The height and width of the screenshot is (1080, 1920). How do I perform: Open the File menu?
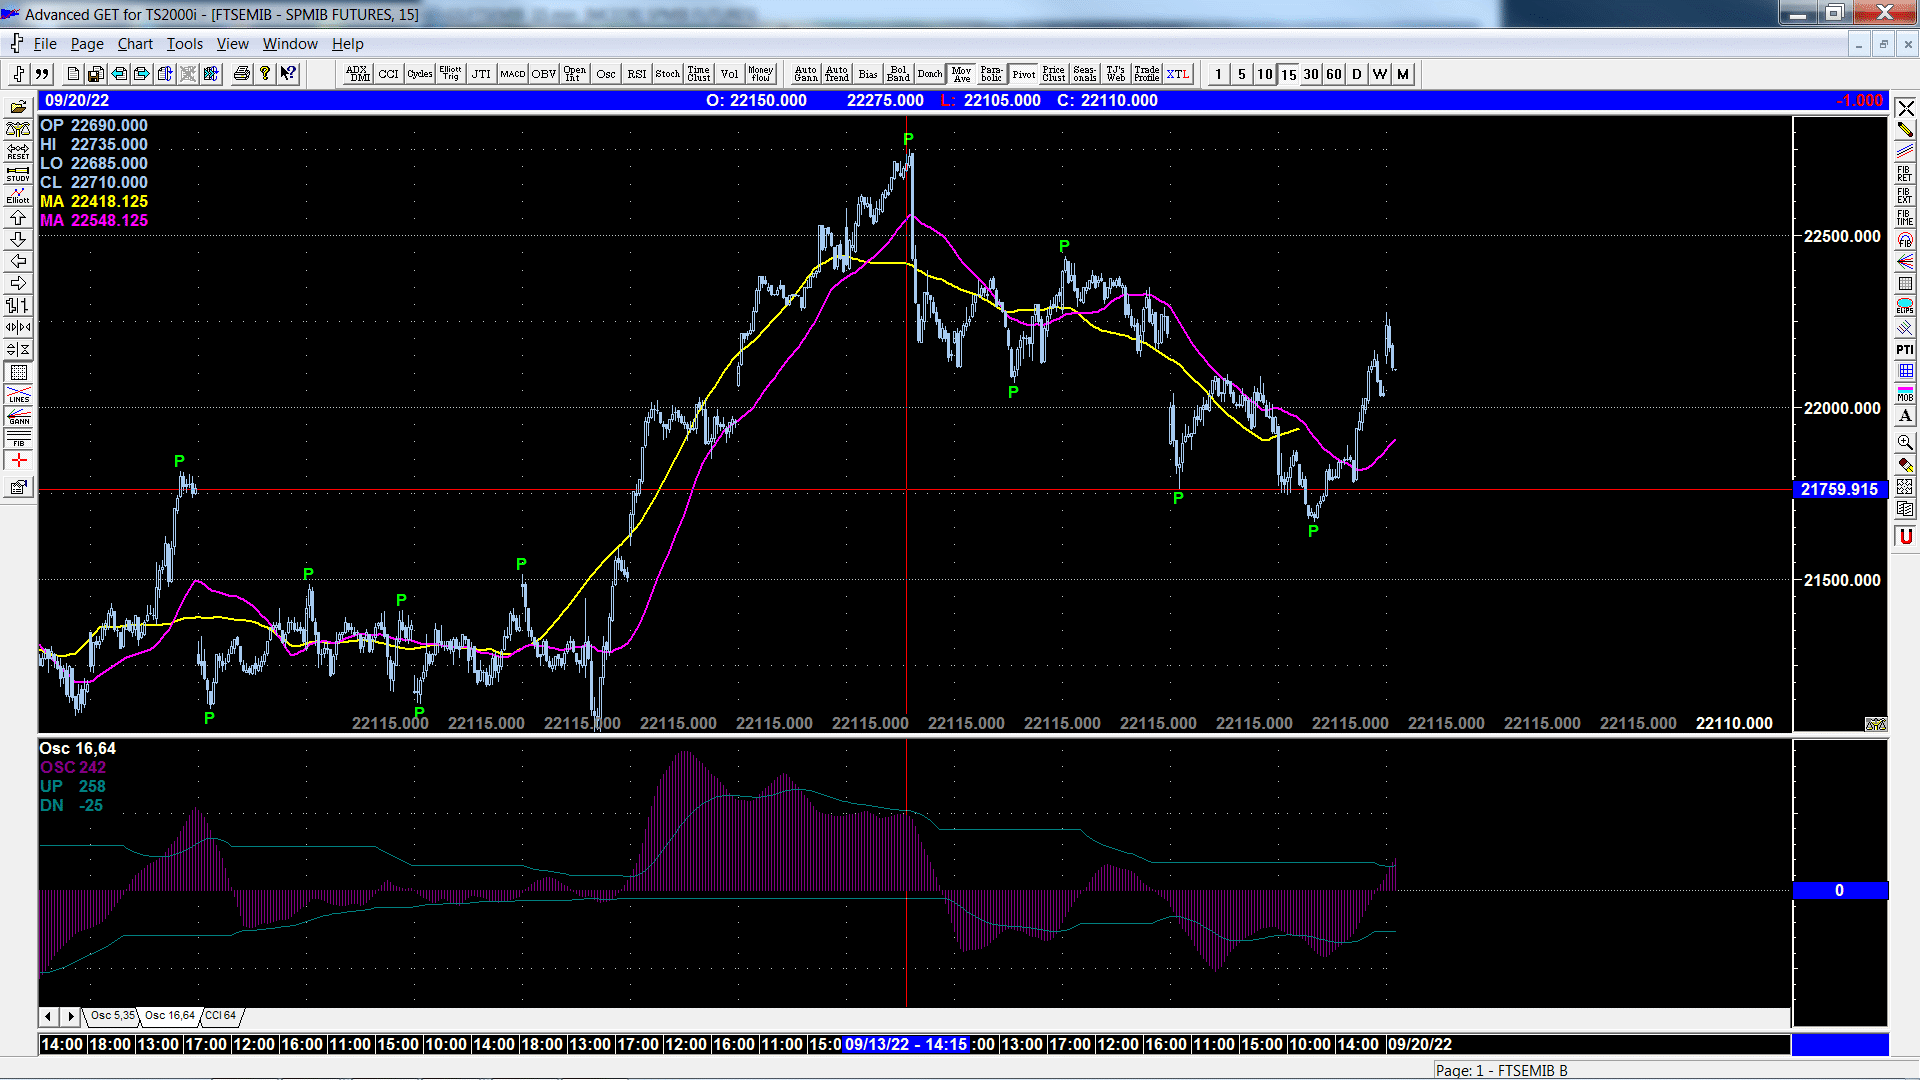(x=45, y=44)
